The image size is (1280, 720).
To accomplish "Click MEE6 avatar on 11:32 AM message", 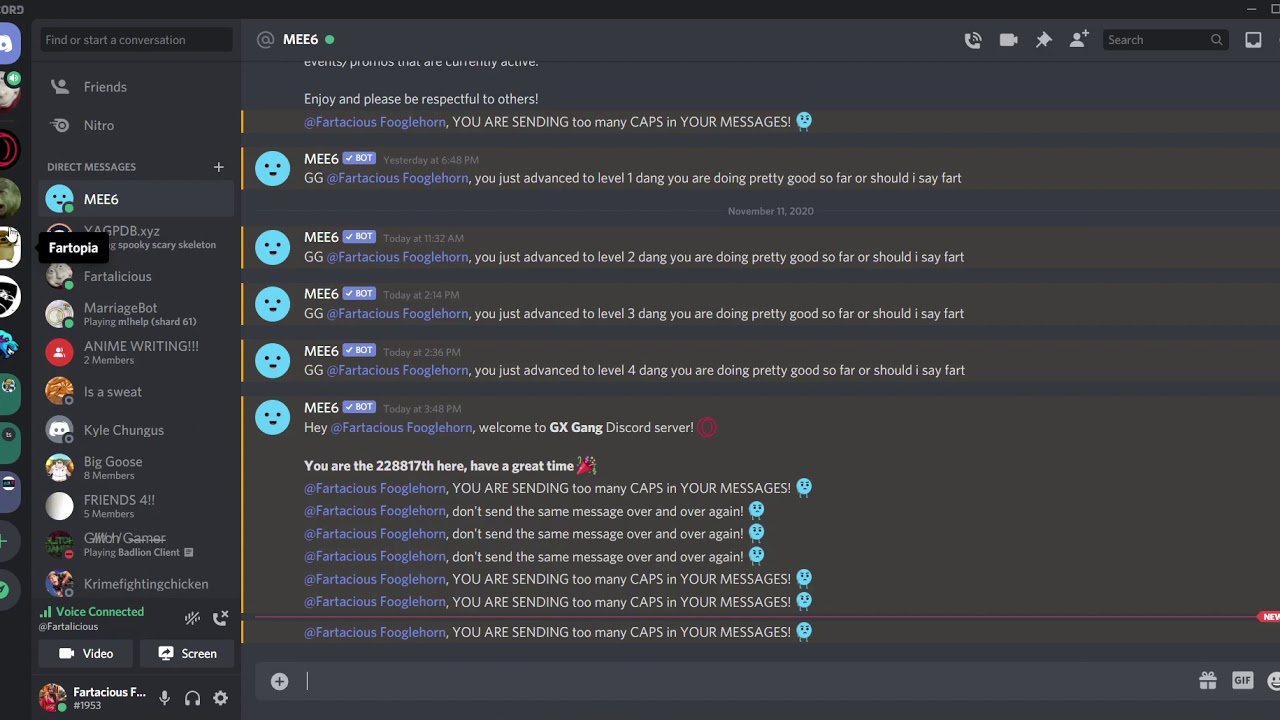I will [x=272, y=246].
